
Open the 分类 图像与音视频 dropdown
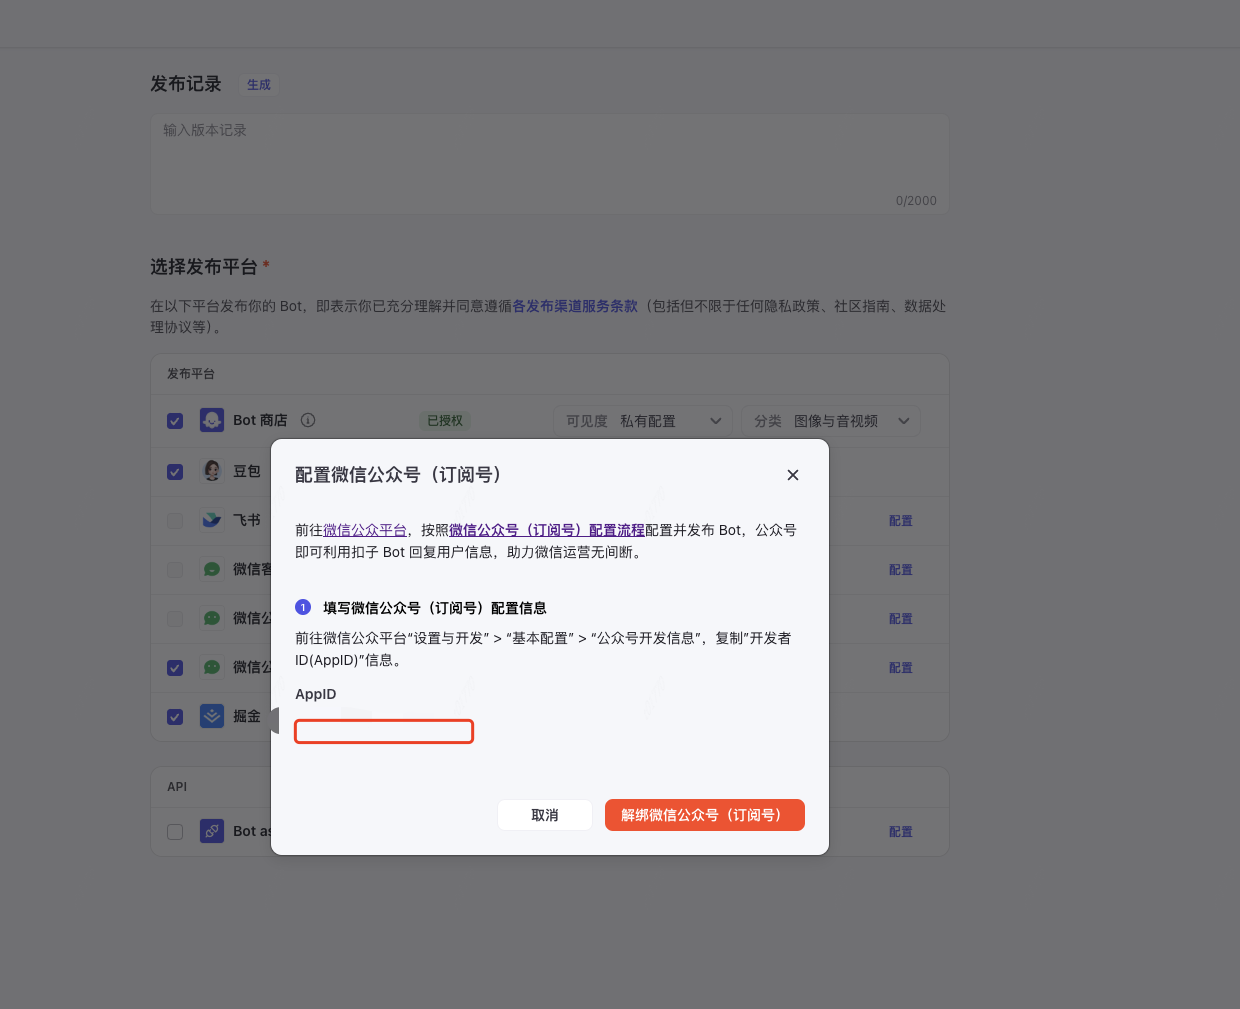(831, 421)
